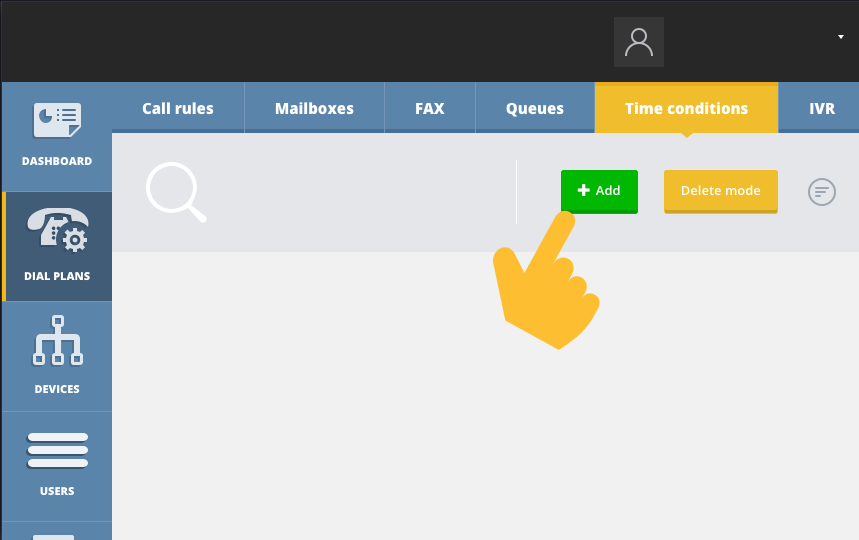Open the Devices network tree icon
This screenshot has width=859, height=540.
pyautogui.click(x=57, y=341)
